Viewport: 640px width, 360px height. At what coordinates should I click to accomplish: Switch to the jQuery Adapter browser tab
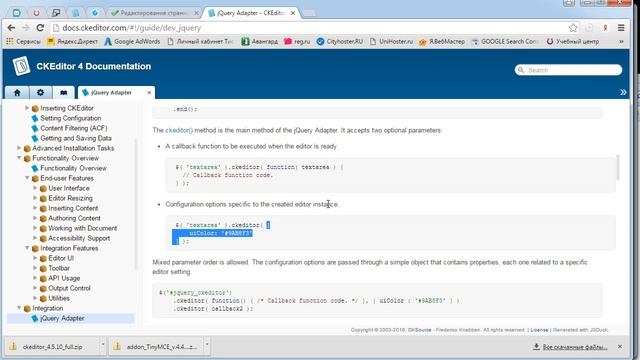[250, 13]
